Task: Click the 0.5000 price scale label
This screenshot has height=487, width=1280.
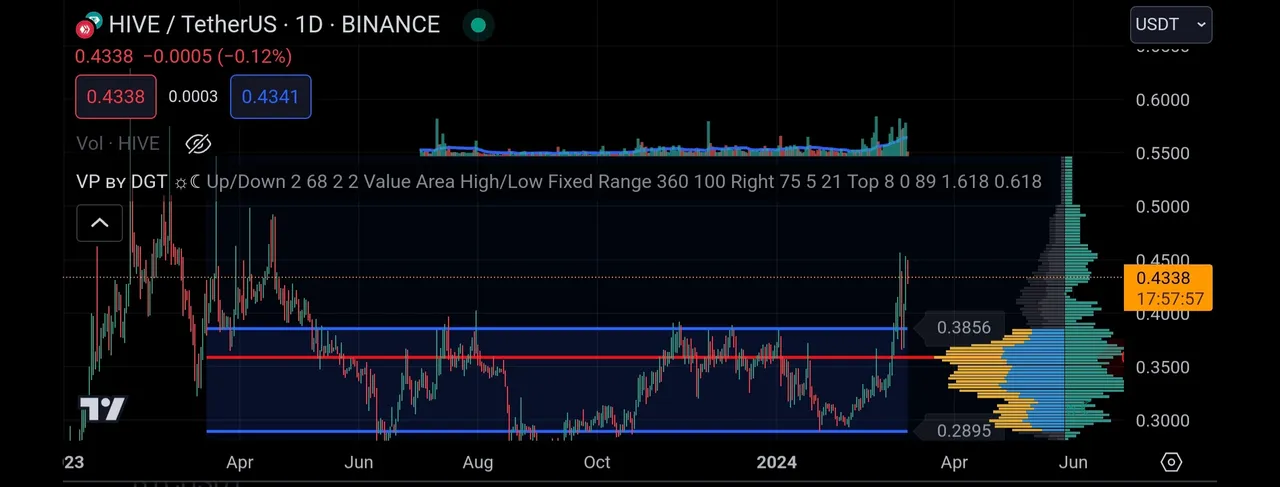Action: pos(1163,207)
